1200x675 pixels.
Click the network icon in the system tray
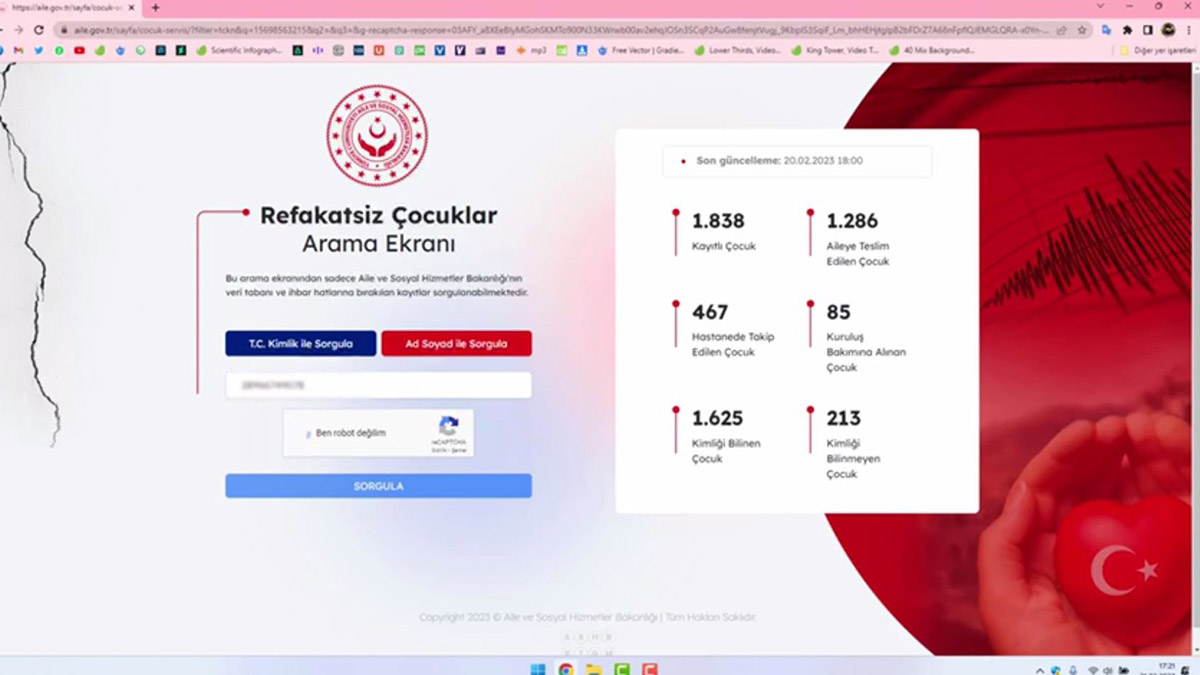click(x=1093, y=668)
